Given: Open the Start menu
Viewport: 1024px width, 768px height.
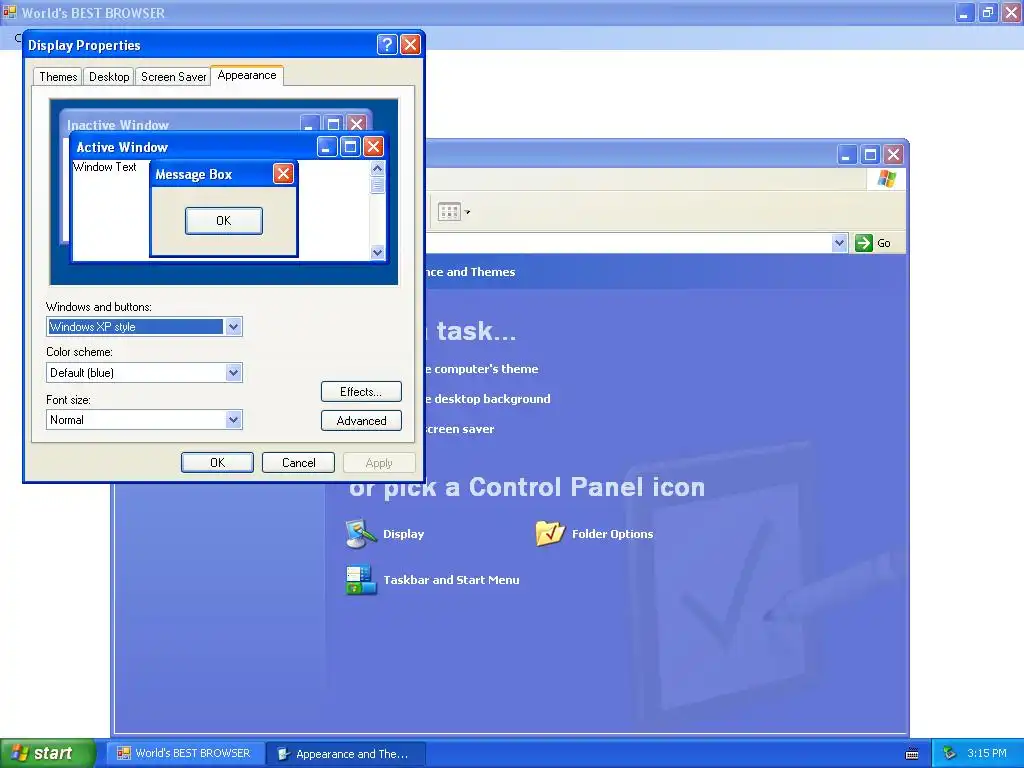Looking at the screenshot, I should pyautogui.click(x=47, y=753).
